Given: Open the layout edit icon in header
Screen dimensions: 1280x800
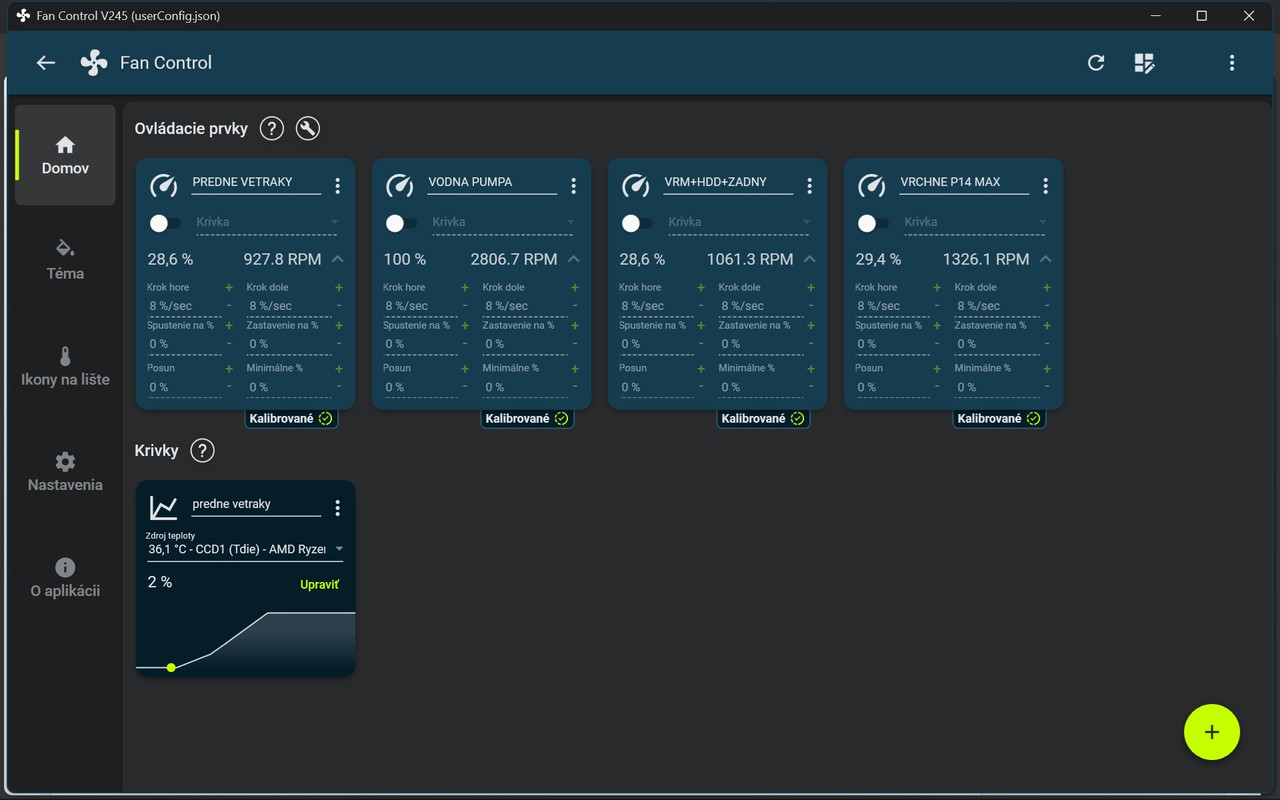Looking at the screenshot, I should 1145,63.
